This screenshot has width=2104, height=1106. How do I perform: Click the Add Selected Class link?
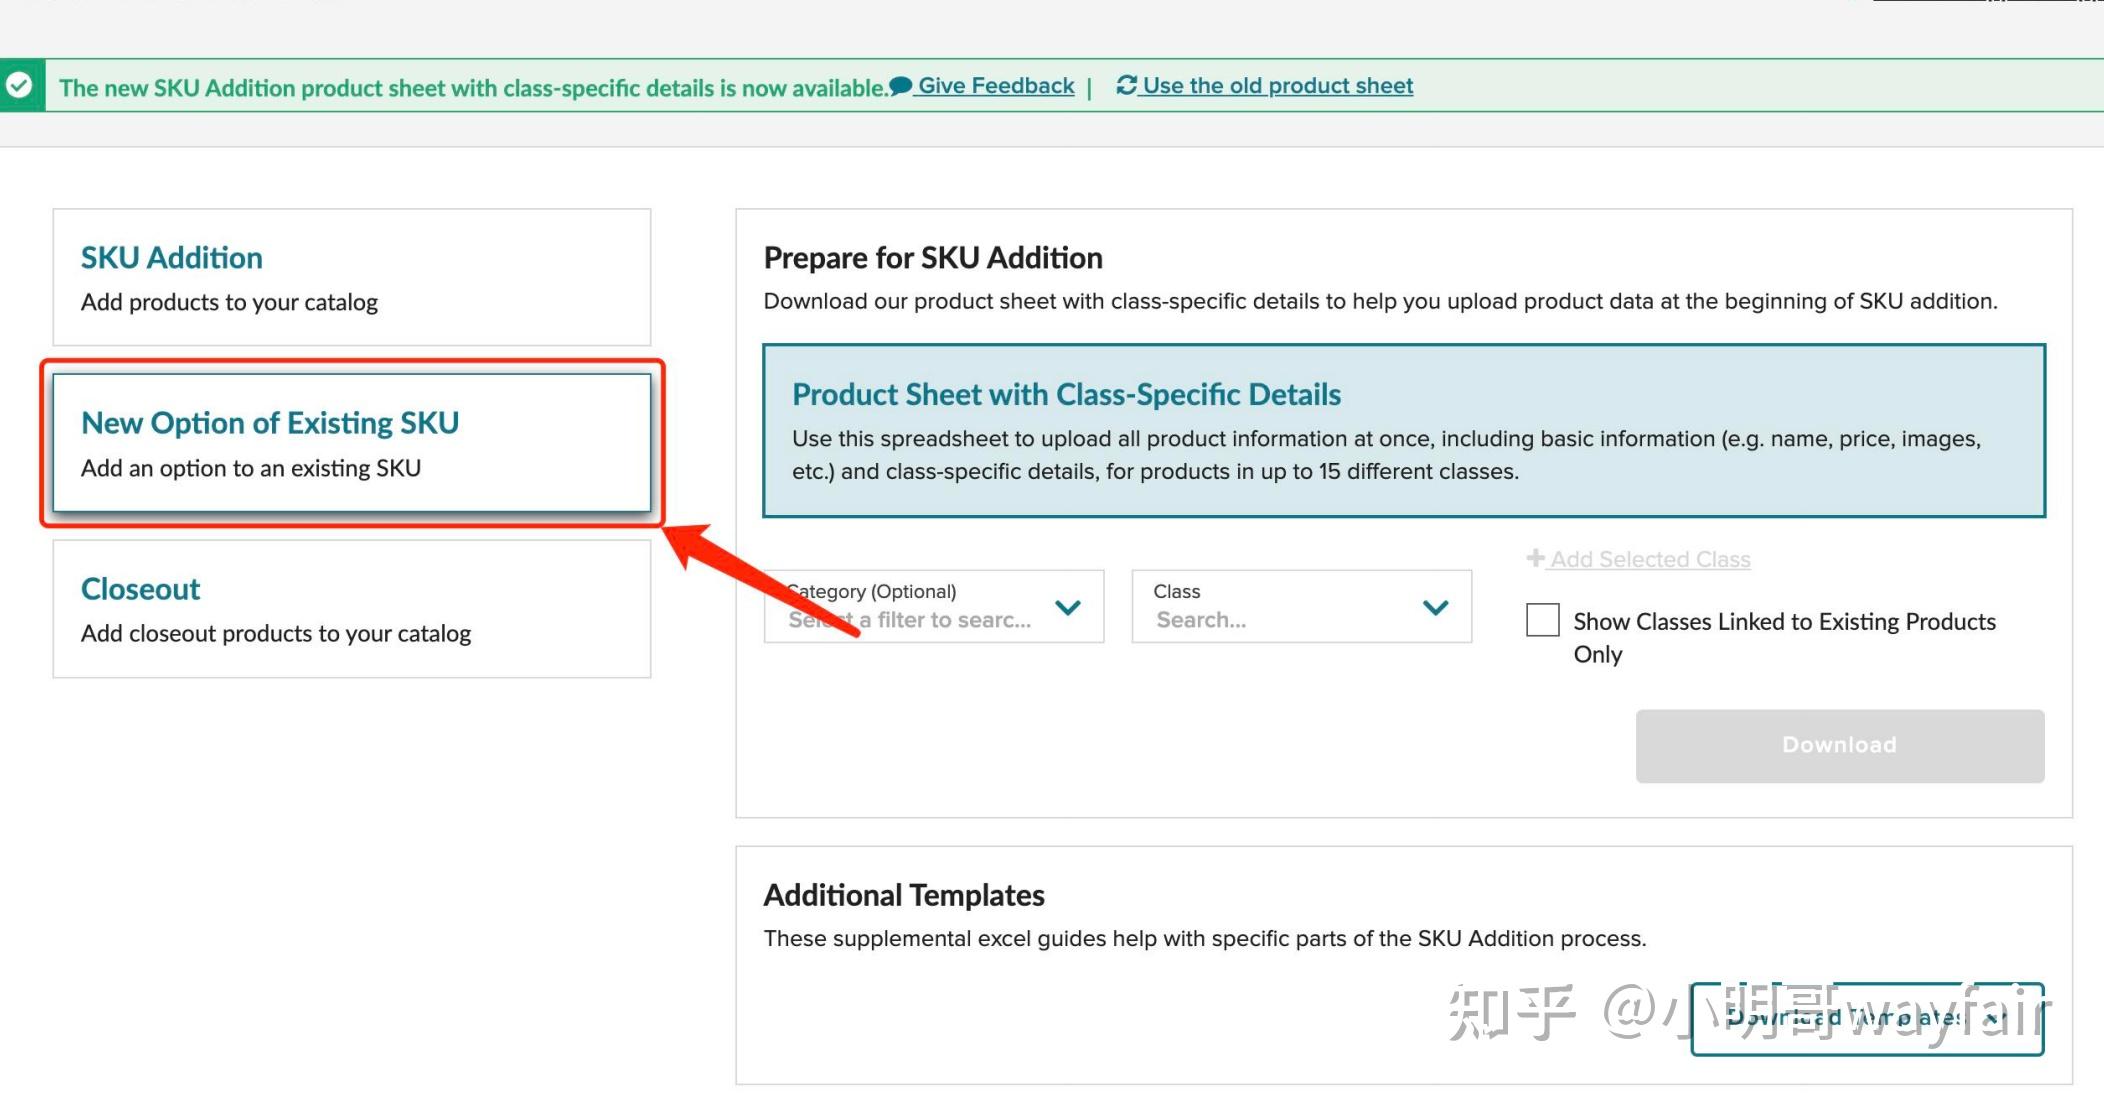(1650, 560)
